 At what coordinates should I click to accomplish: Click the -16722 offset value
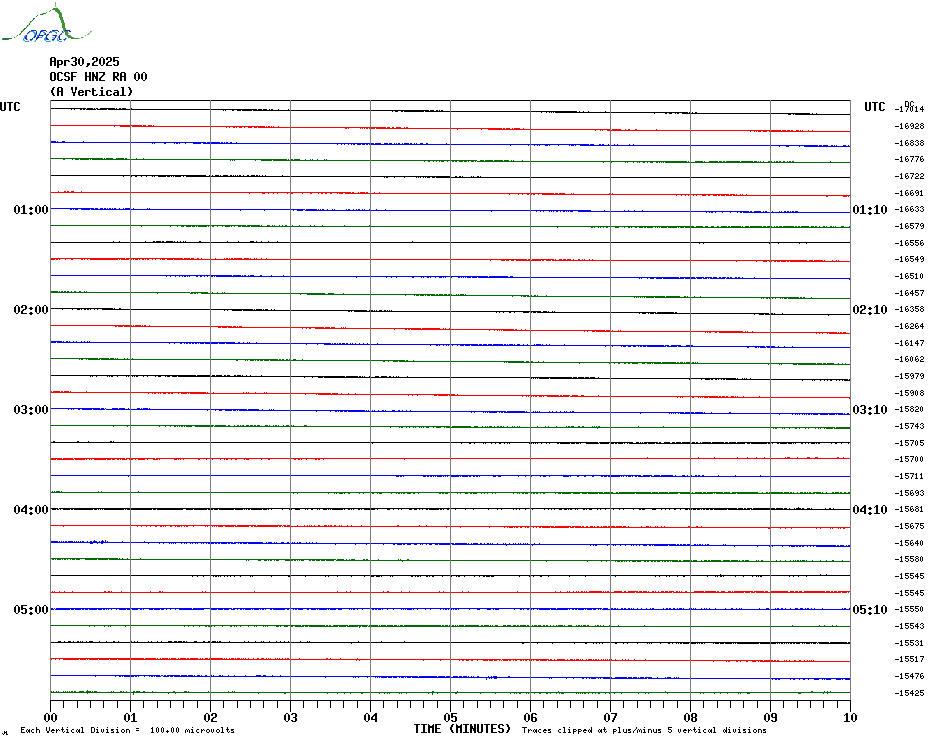[x=909, y=176]
